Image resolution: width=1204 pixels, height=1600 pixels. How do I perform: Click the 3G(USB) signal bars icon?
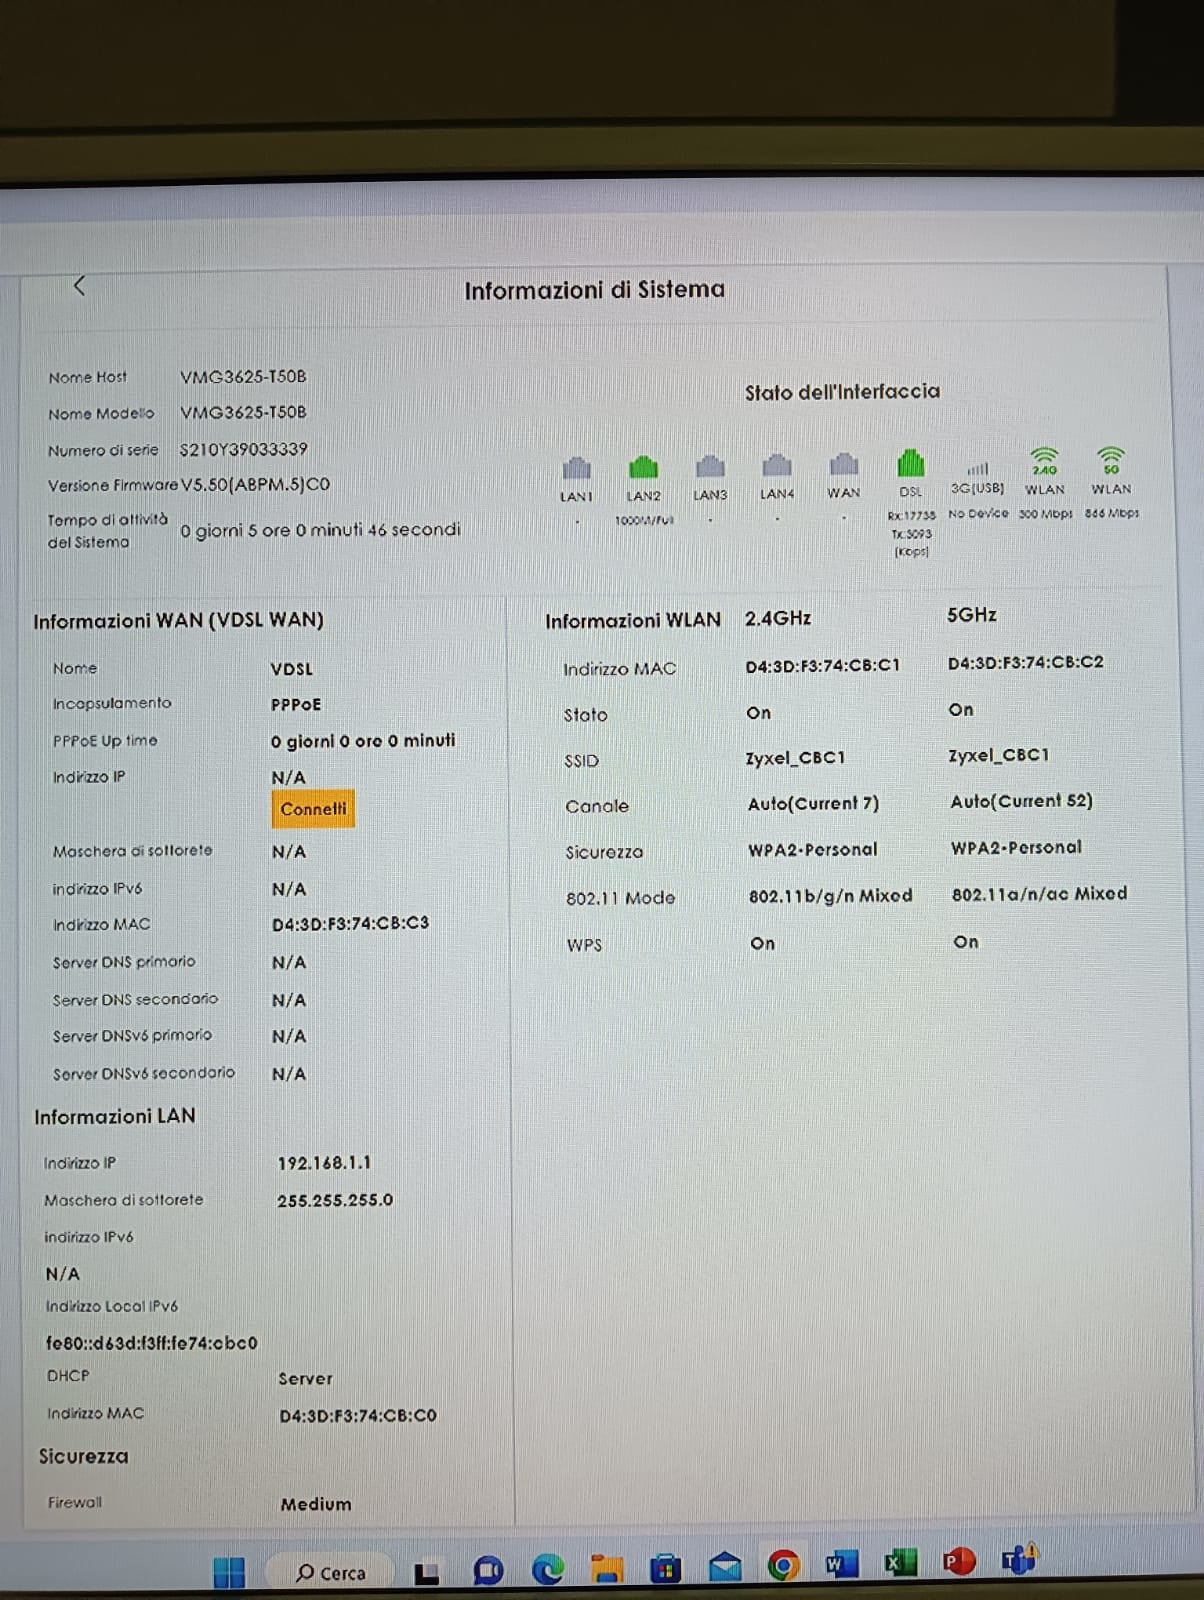coord(978,468)
